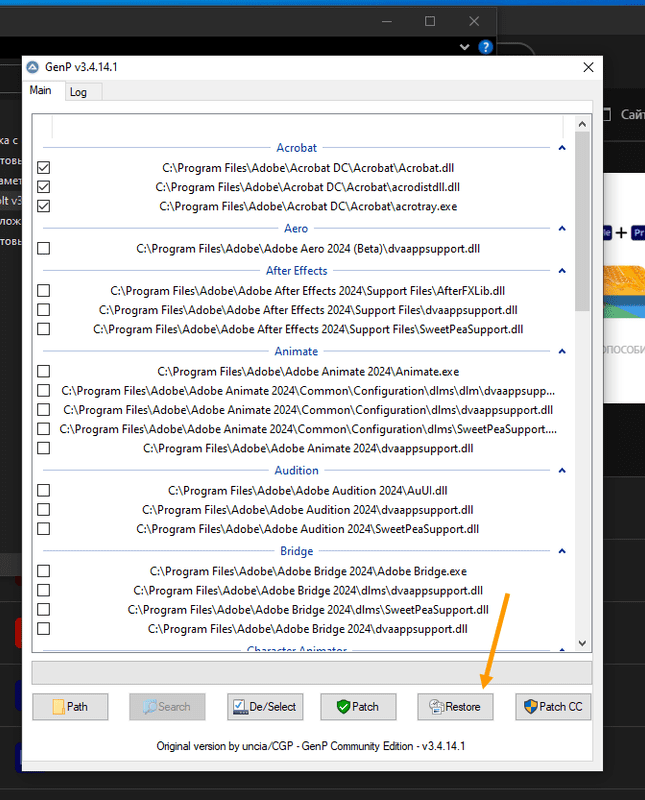The image size is (645, 800).
Task: Select the Main tab
Action: tap(40, 91)
